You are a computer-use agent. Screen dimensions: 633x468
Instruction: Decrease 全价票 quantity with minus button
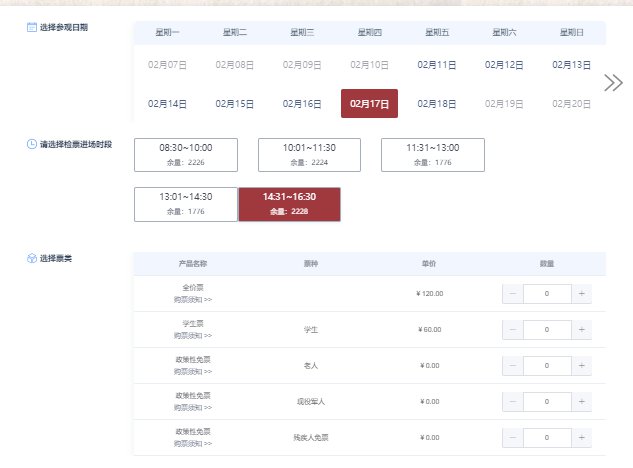tap(512, 294)
